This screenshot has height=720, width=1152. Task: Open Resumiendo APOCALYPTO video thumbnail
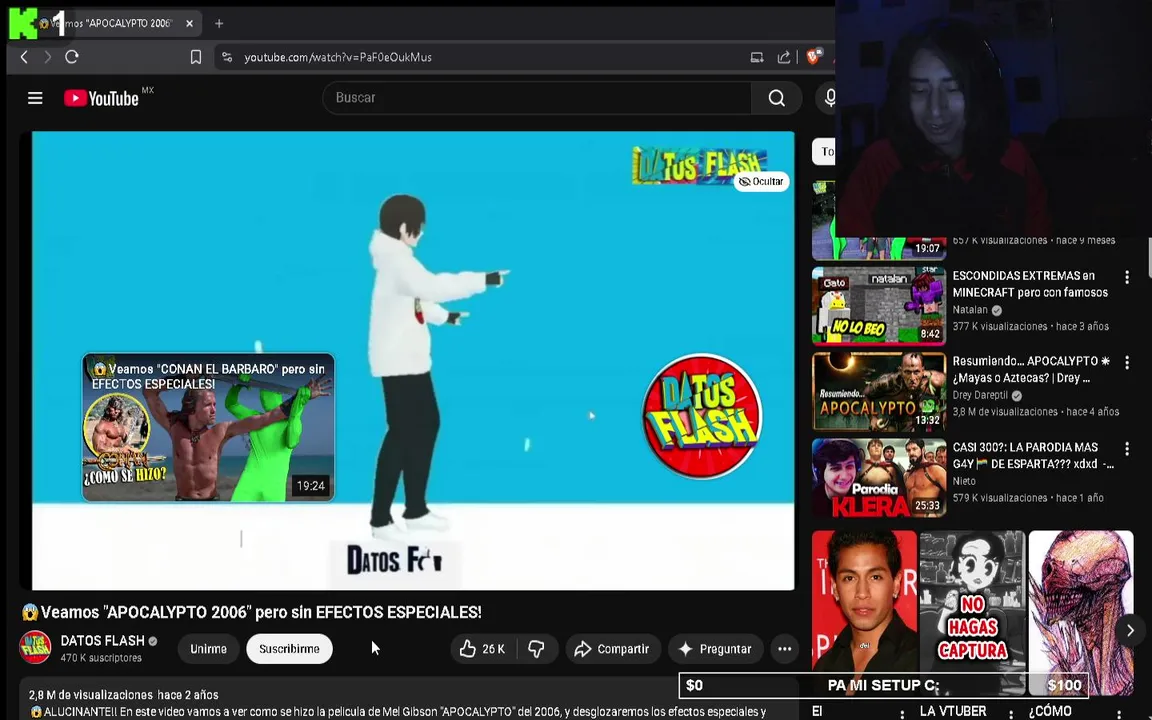click(879, 392)
